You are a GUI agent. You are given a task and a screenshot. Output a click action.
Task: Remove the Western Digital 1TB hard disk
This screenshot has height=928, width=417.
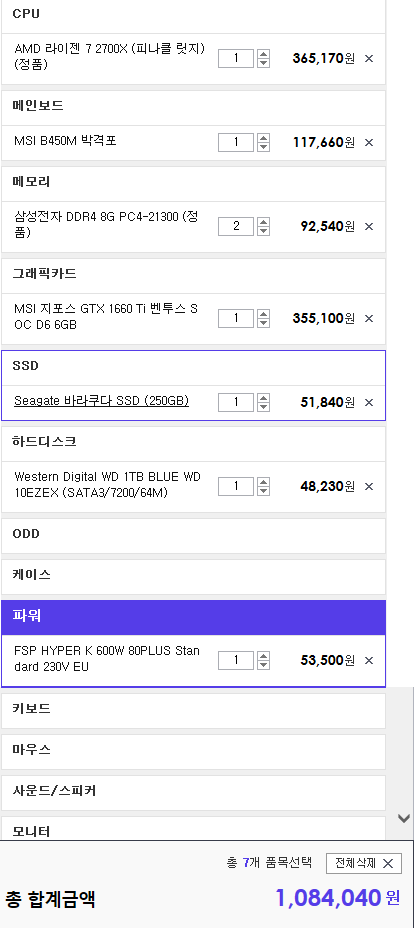pyautogui.click(x=369, y=487)
